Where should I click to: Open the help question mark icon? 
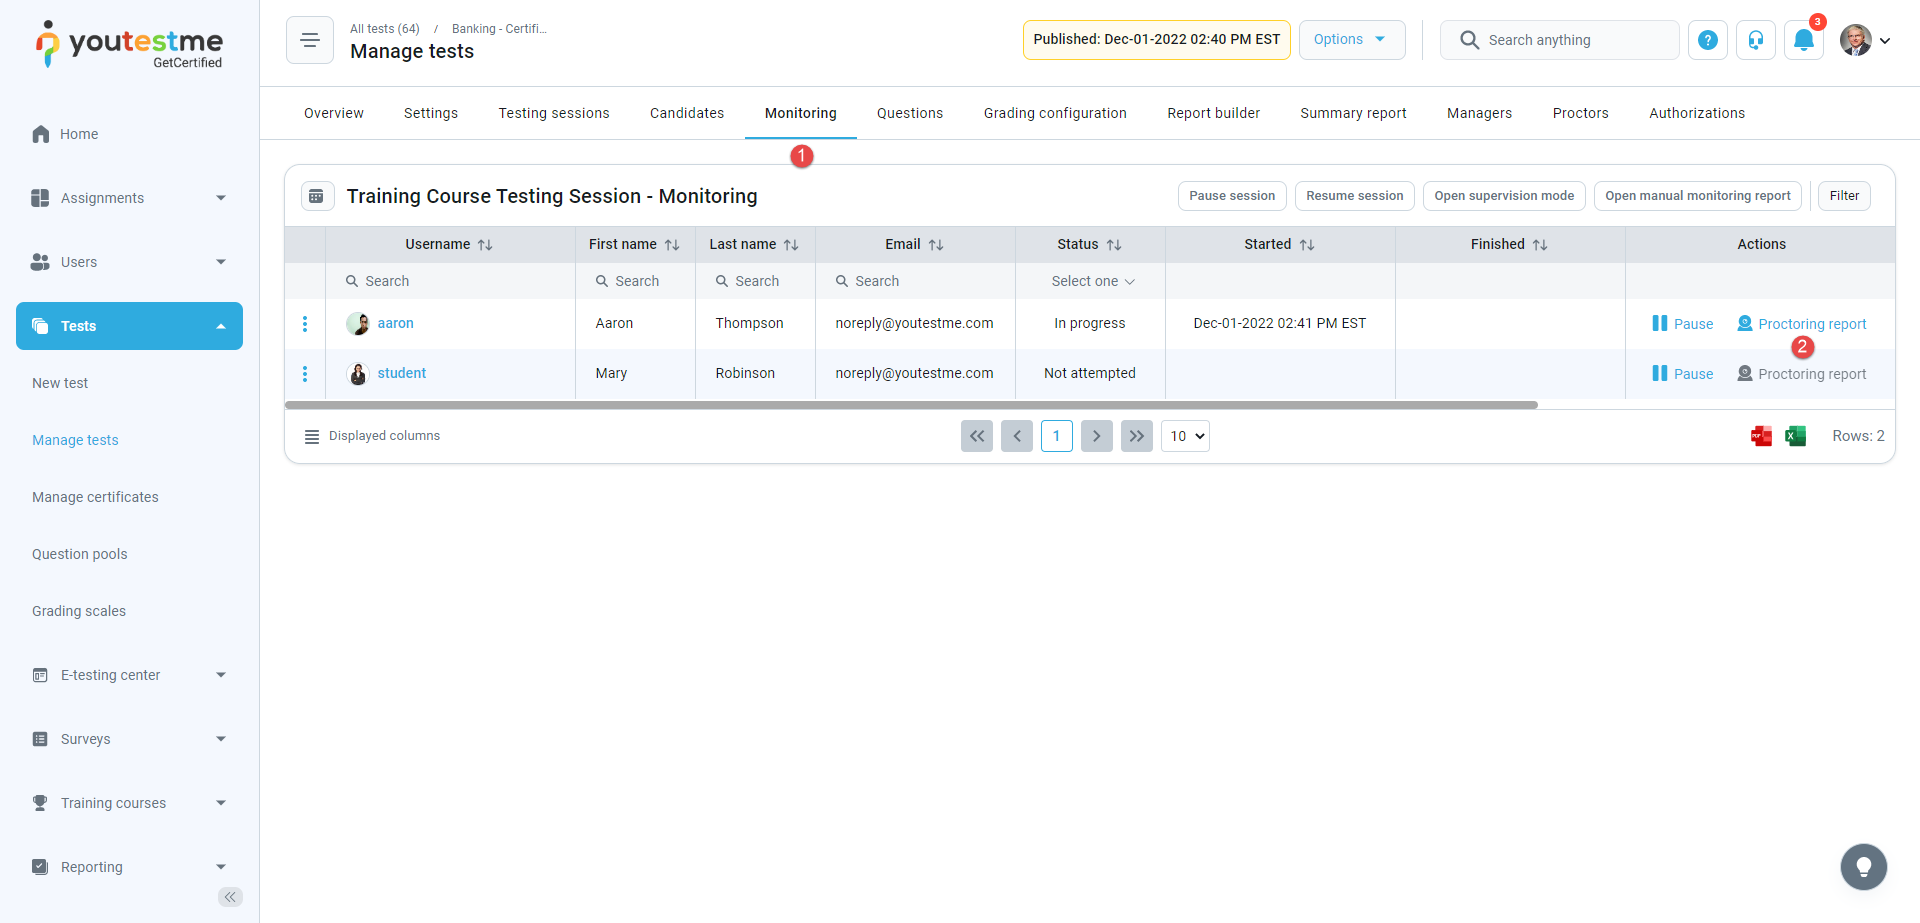[x=1707, y=40]
